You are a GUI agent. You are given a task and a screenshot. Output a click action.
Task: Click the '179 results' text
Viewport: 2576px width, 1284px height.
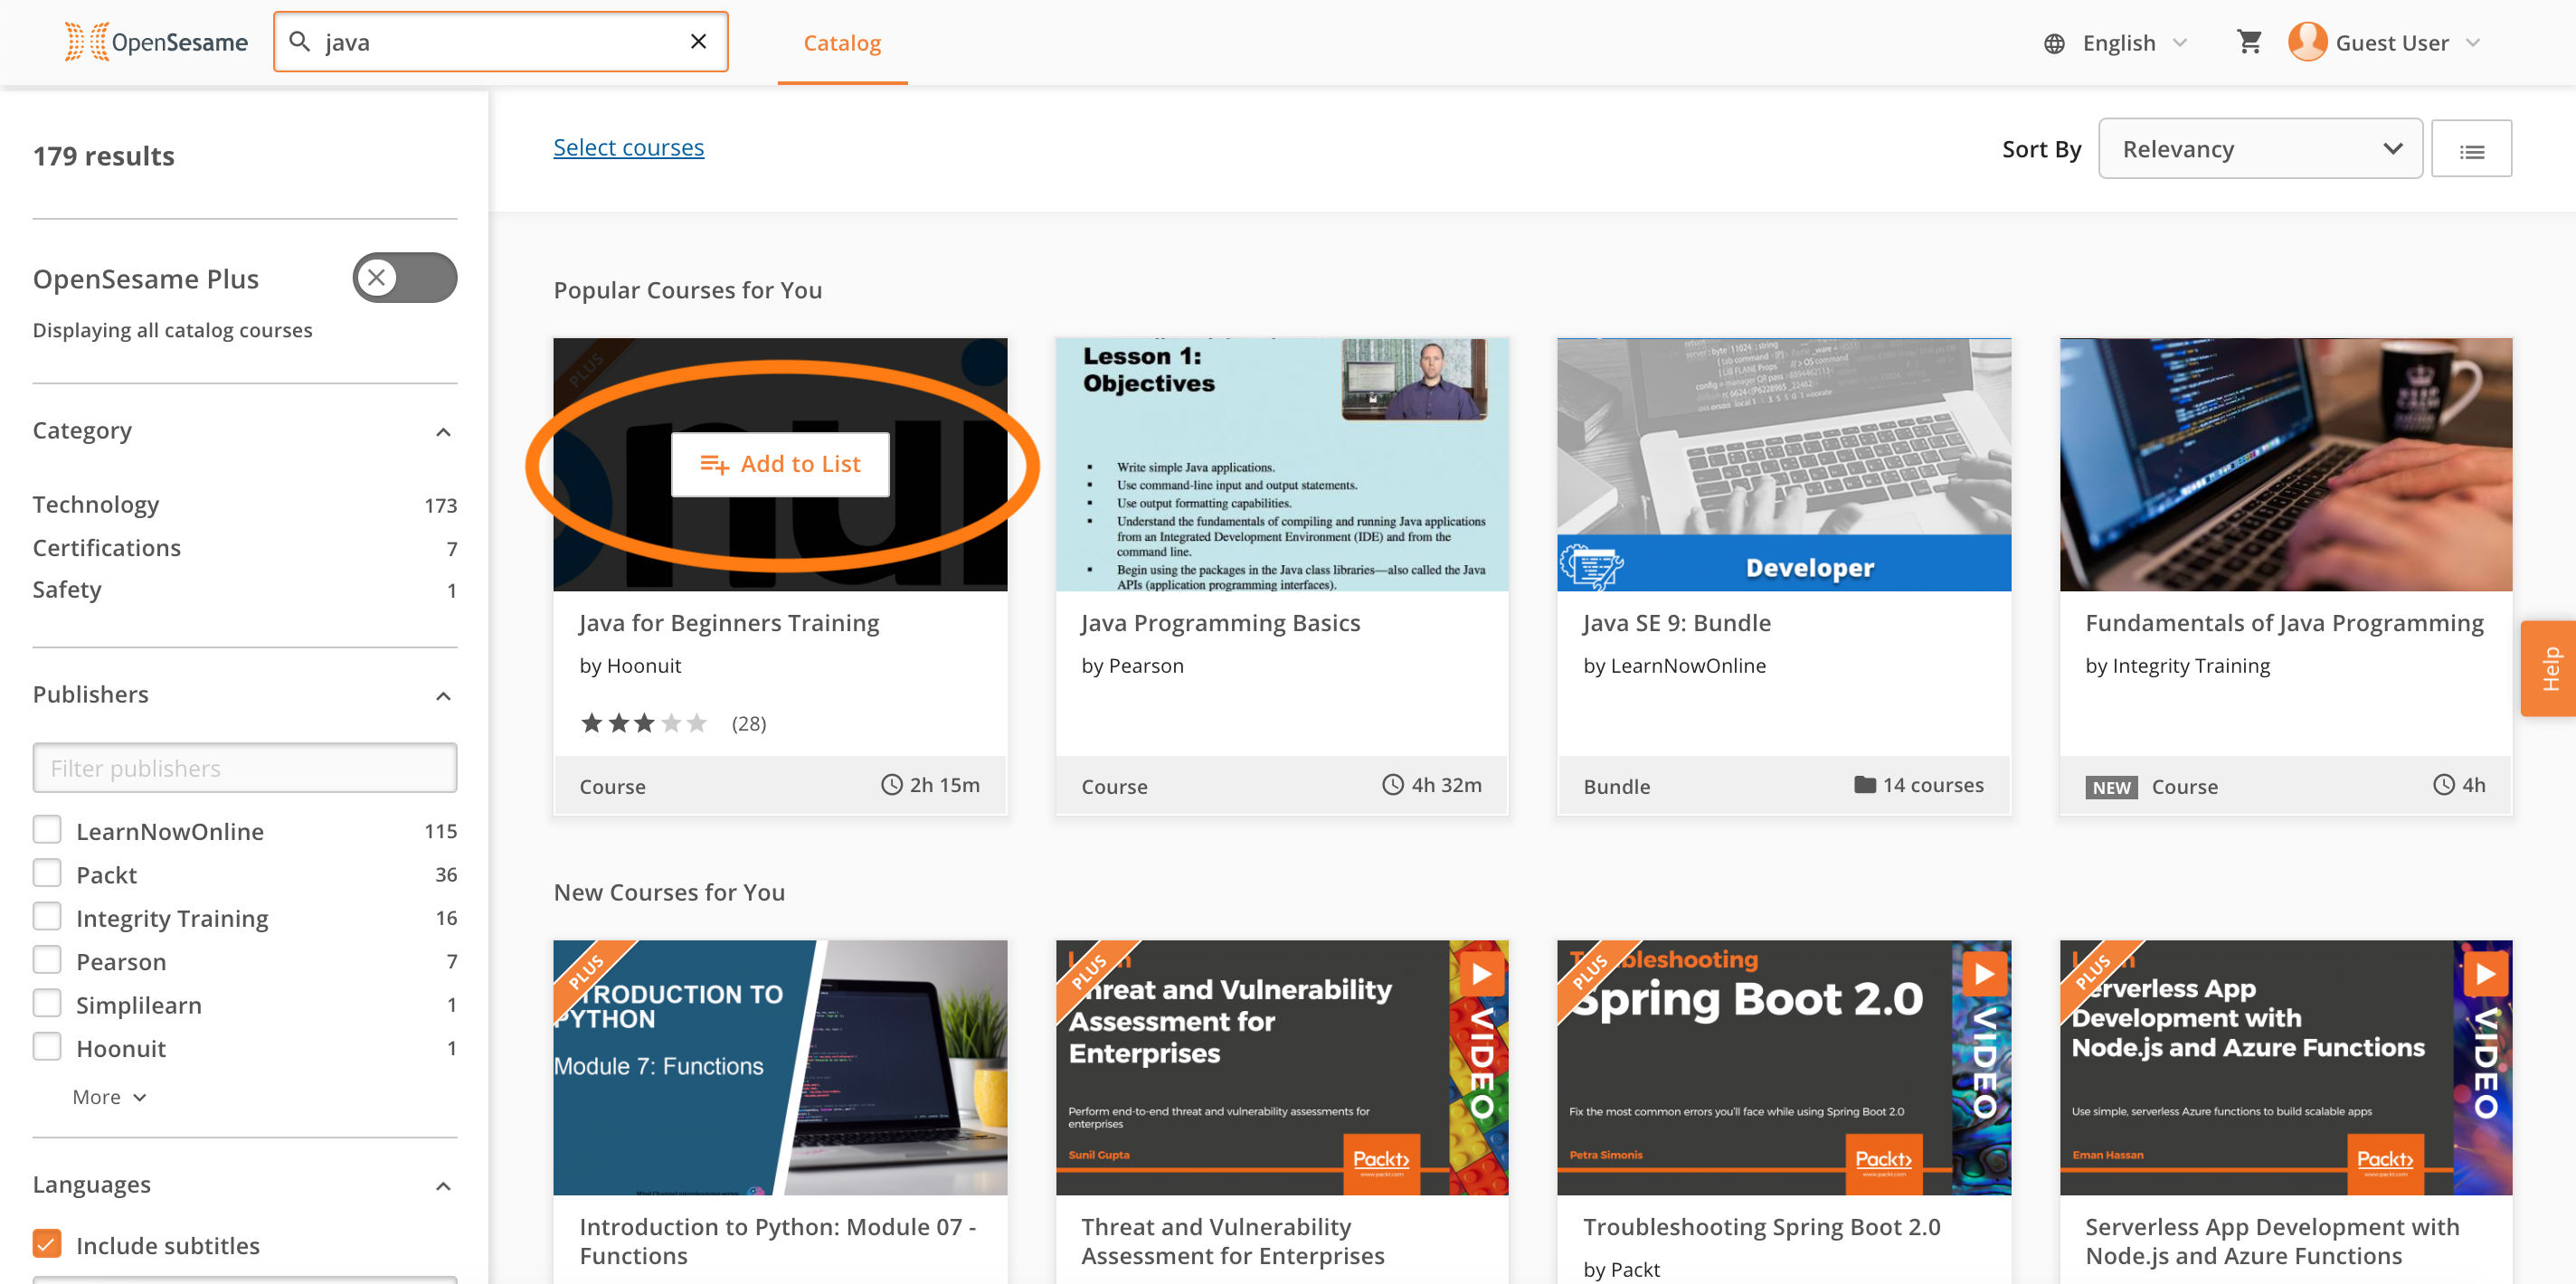click(x=104, y=156)
